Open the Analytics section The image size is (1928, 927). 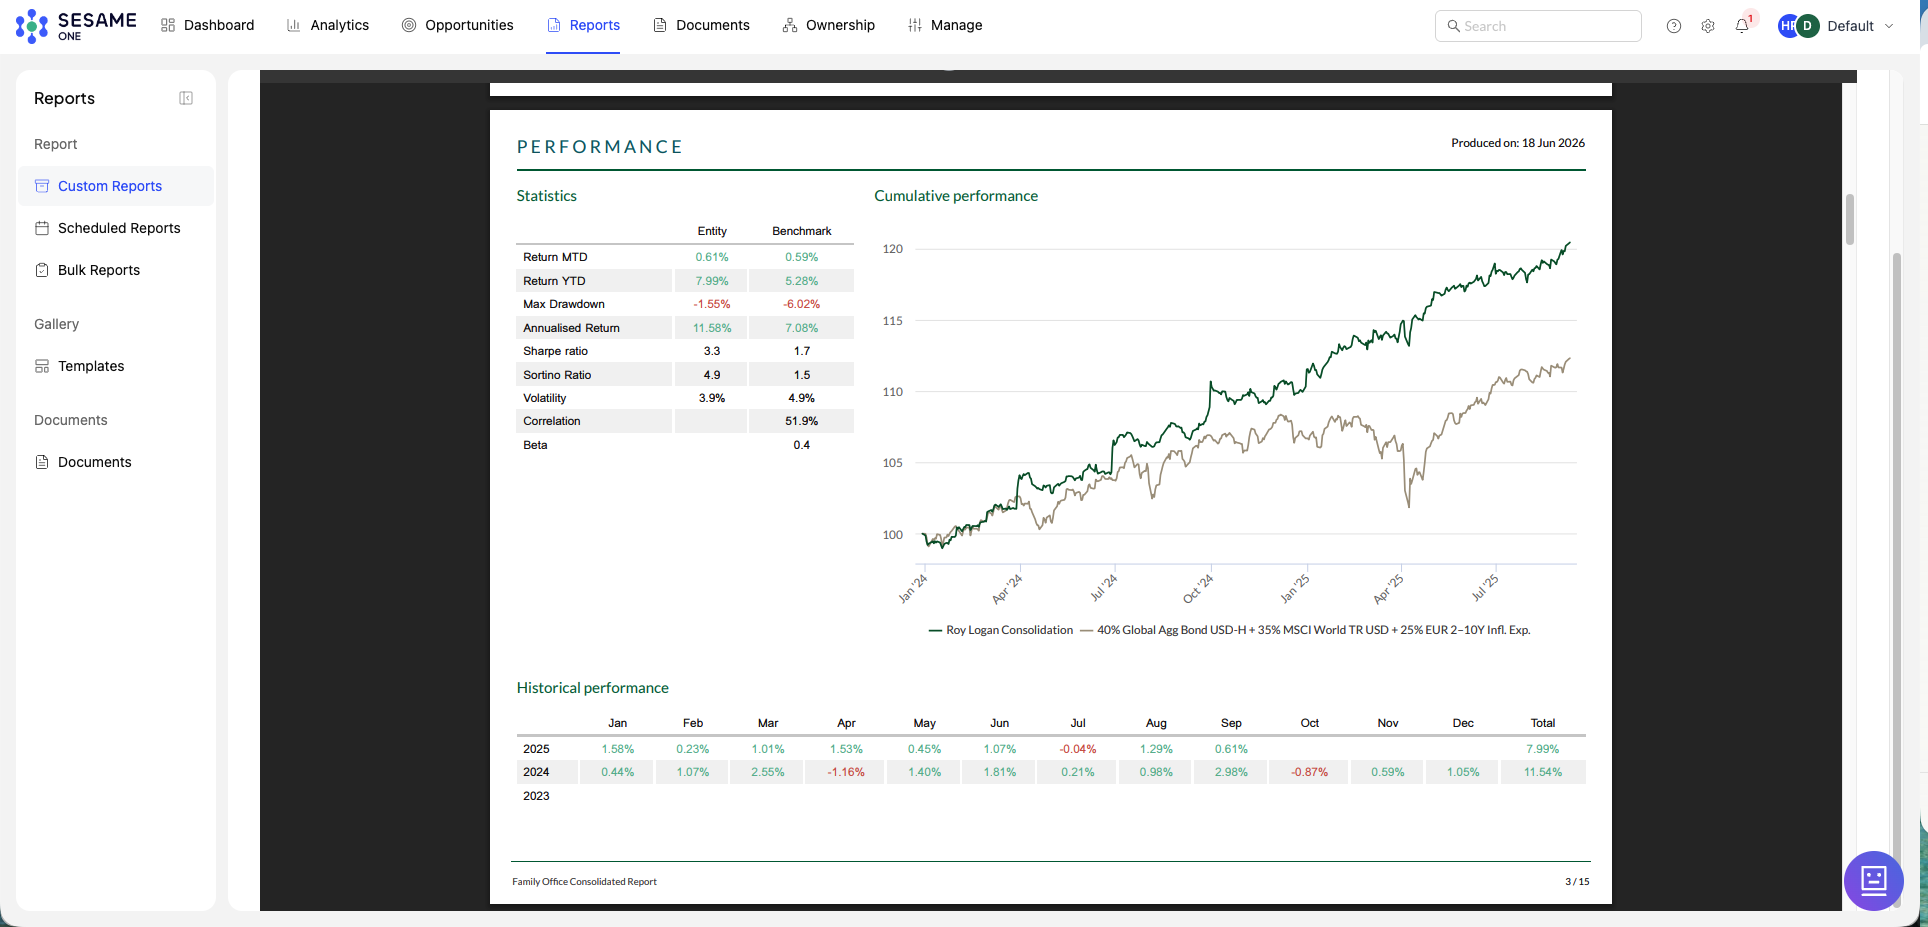point(328,25)
